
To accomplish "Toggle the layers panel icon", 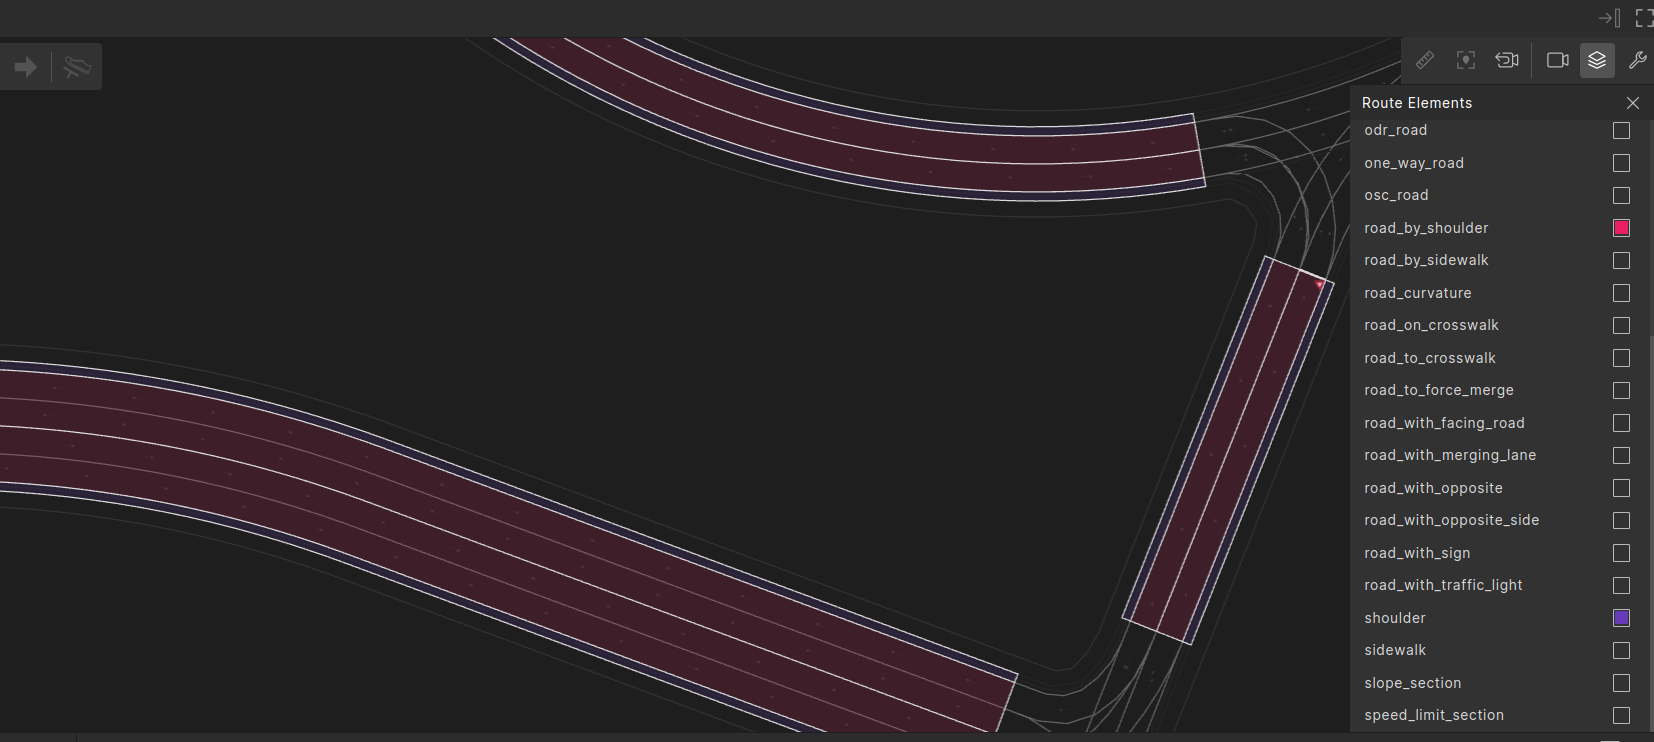I will (x=1597, y=60).
